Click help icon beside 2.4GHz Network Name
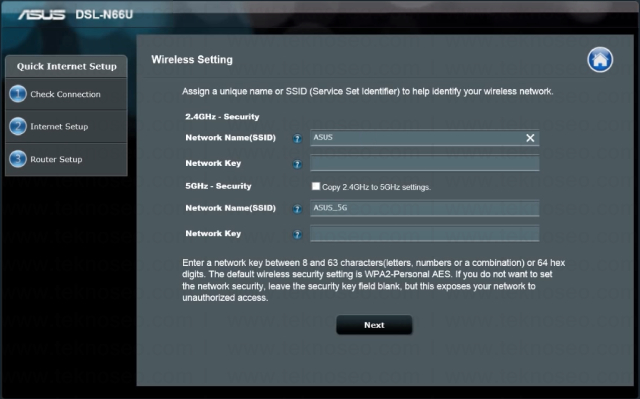640x399 pixels. [297, 139]
